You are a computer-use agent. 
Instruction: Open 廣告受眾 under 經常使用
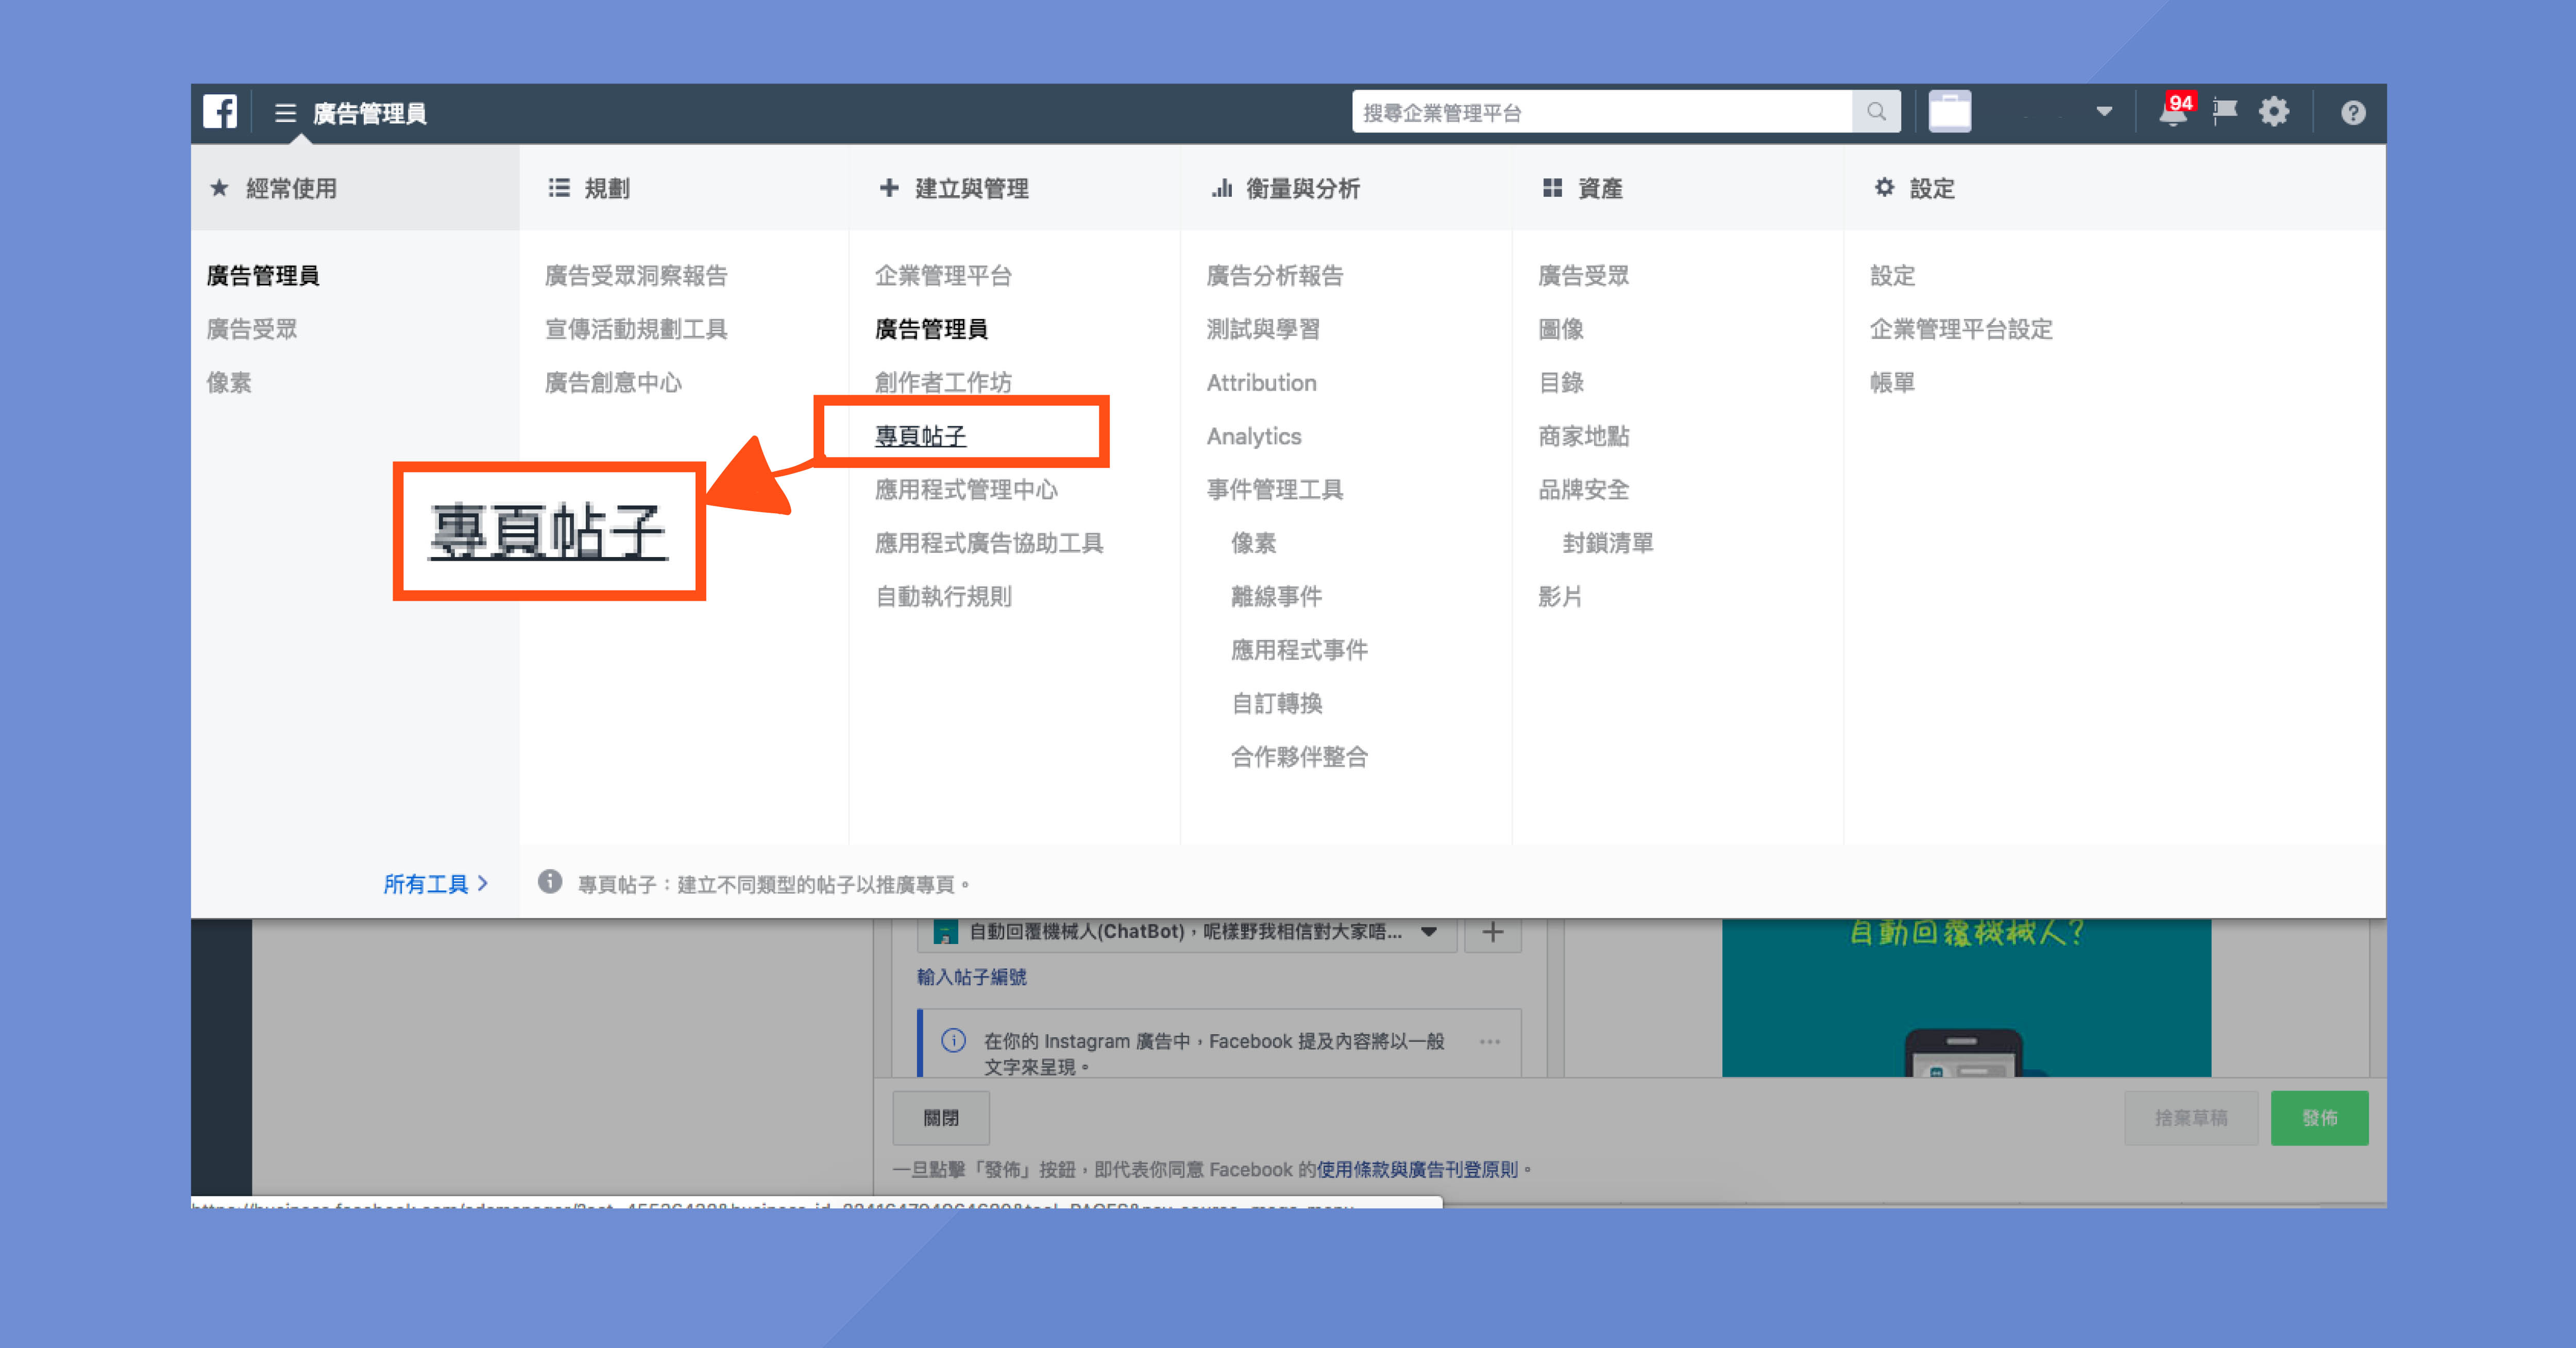tap(252, 329)
